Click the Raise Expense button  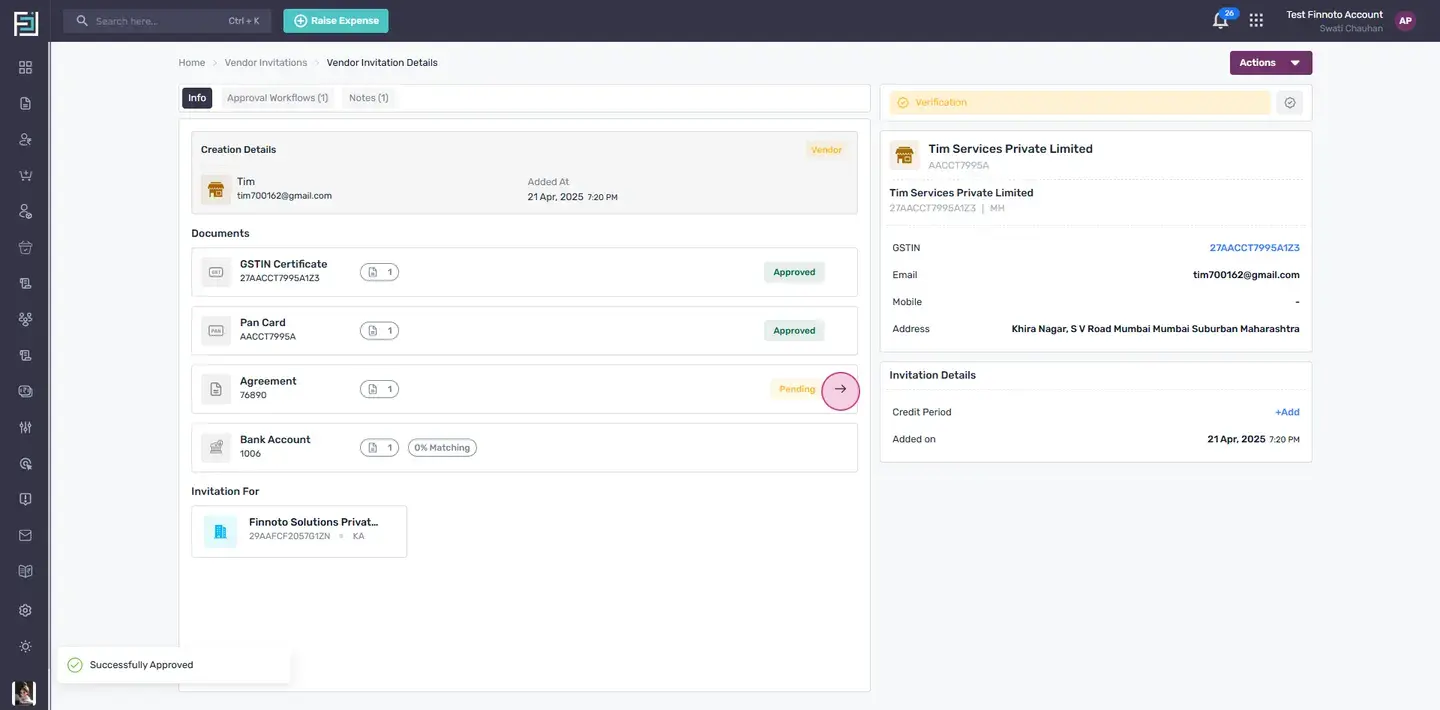[336, 21]
